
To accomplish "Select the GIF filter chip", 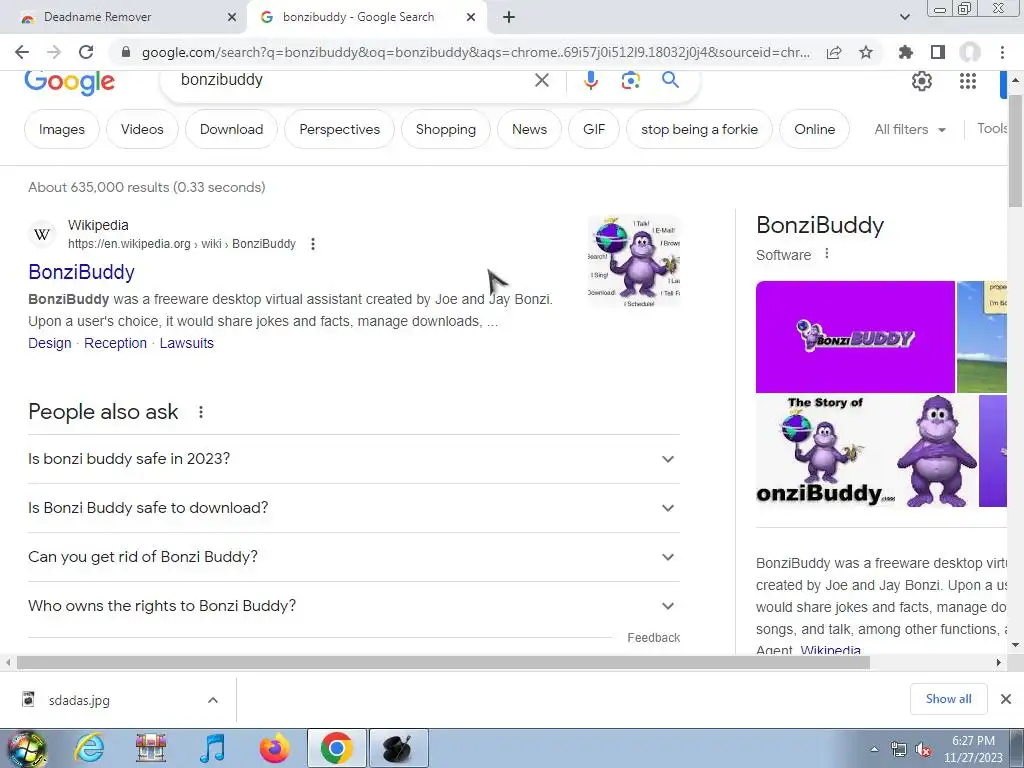I will click(x=594, y=129).
